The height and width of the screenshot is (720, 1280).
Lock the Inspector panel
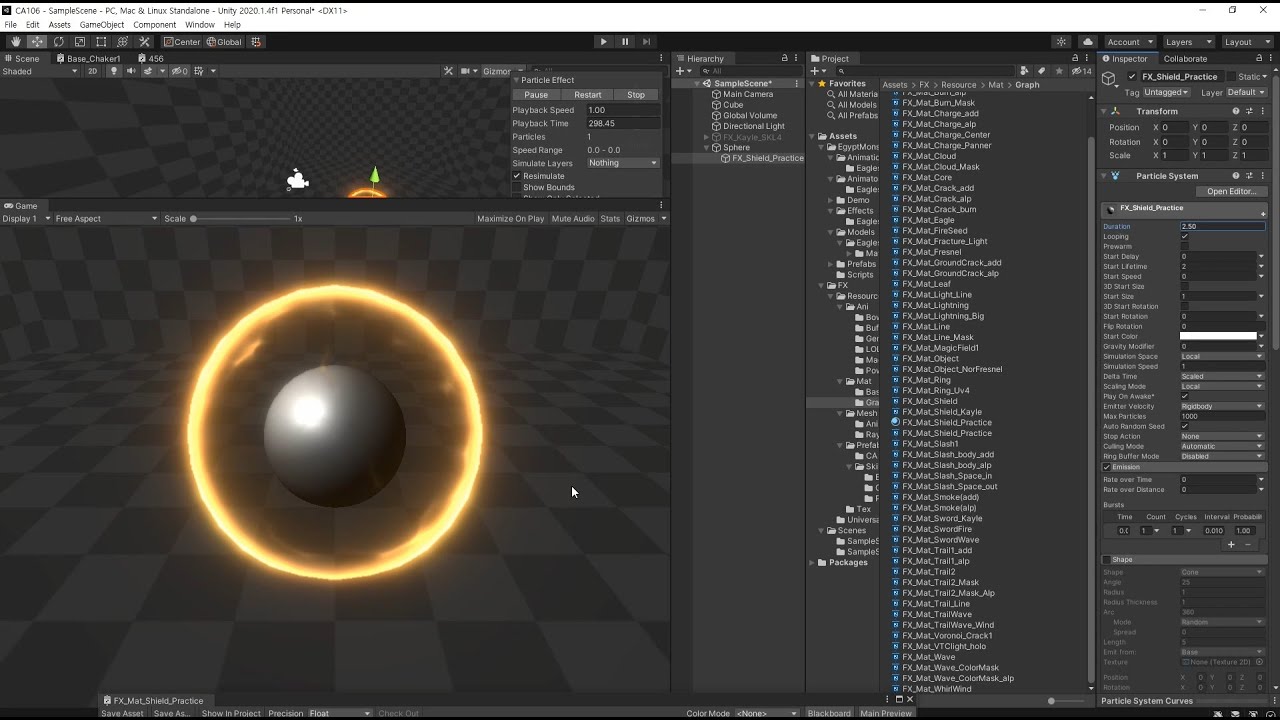tap(1257, 59)
